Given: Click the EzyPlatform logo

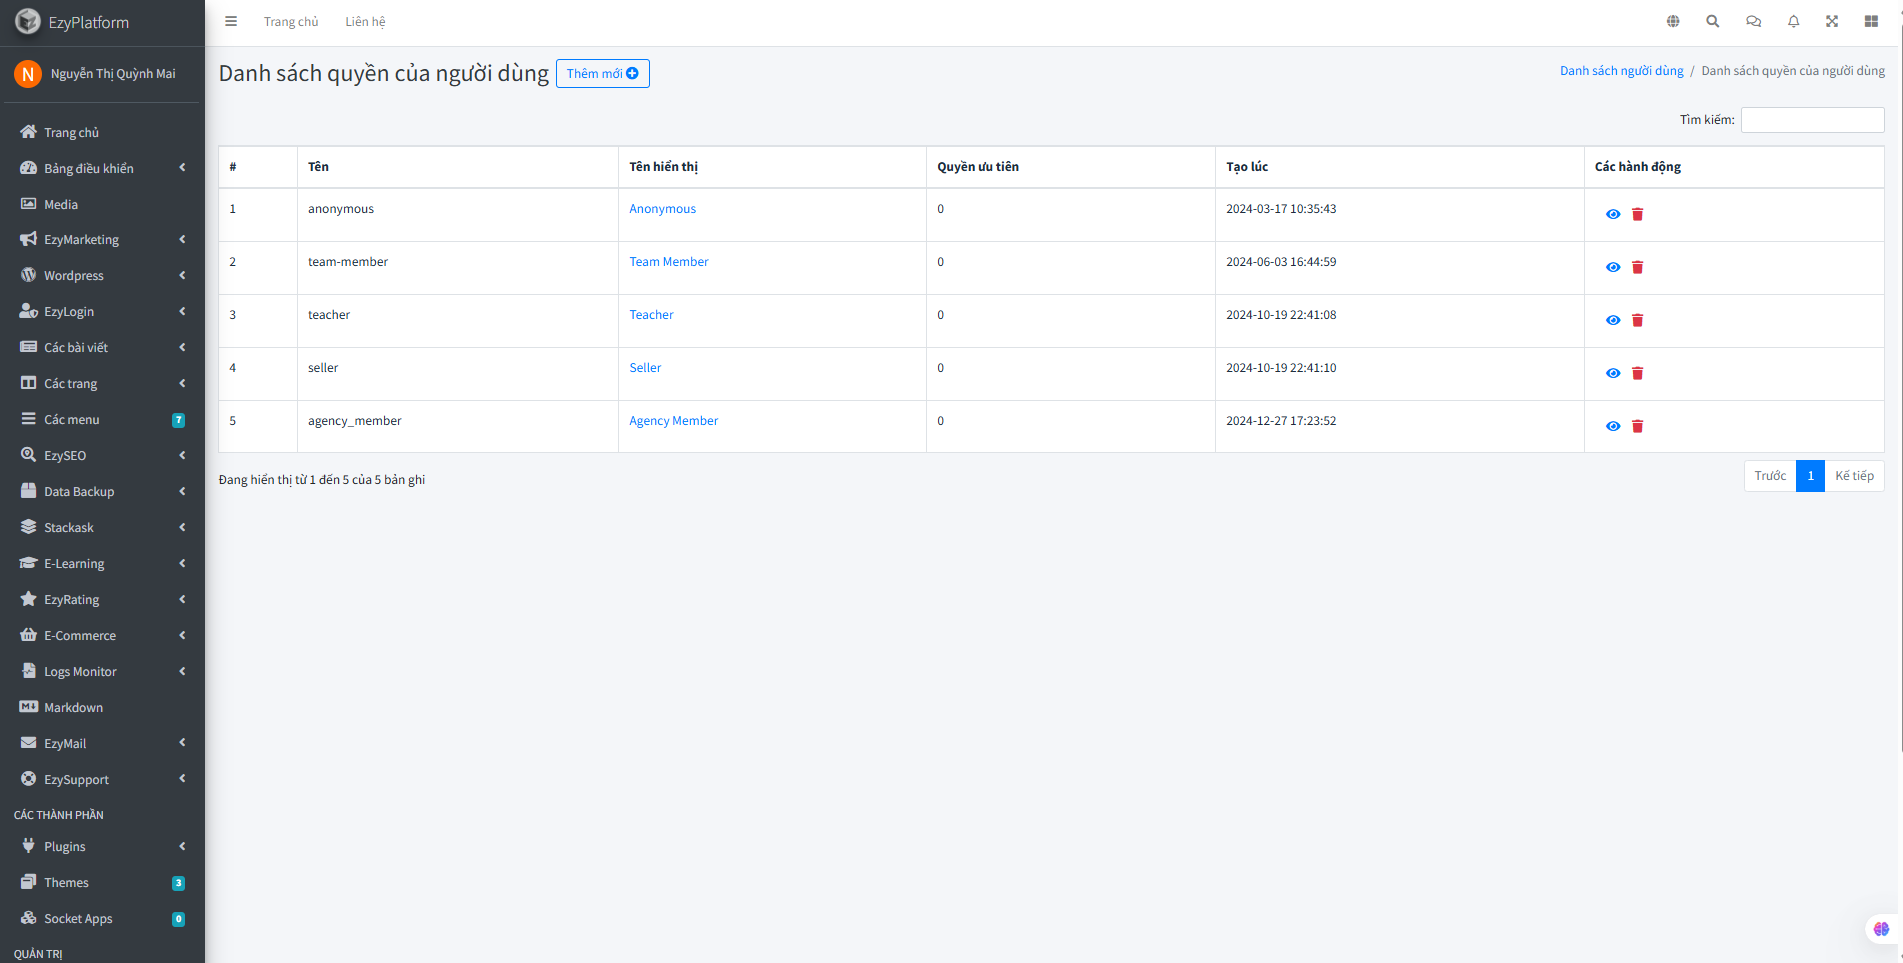Looking at the screenshot, I should (28, 21).
